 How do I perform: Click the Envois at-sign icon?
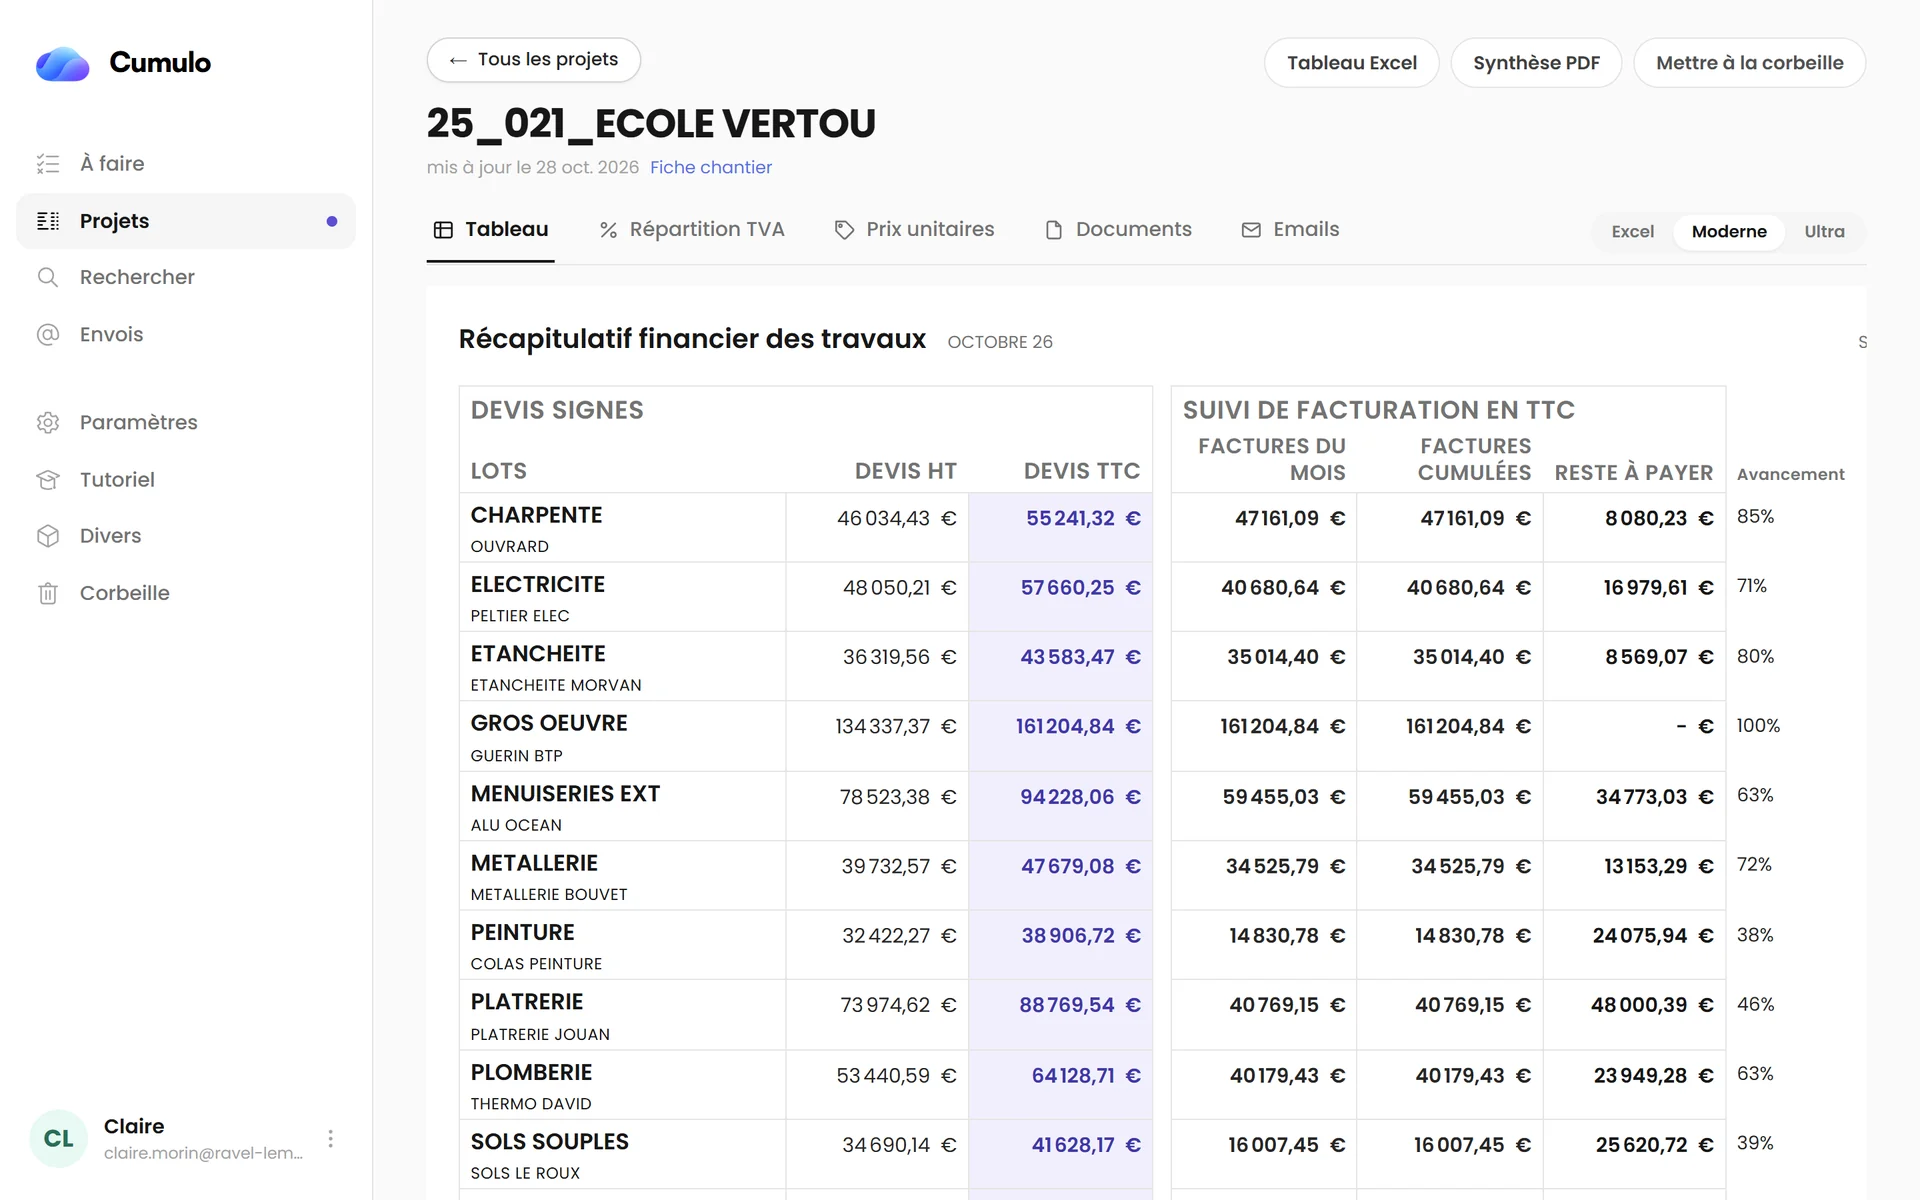pyautogui.click(x=48, y=334)
